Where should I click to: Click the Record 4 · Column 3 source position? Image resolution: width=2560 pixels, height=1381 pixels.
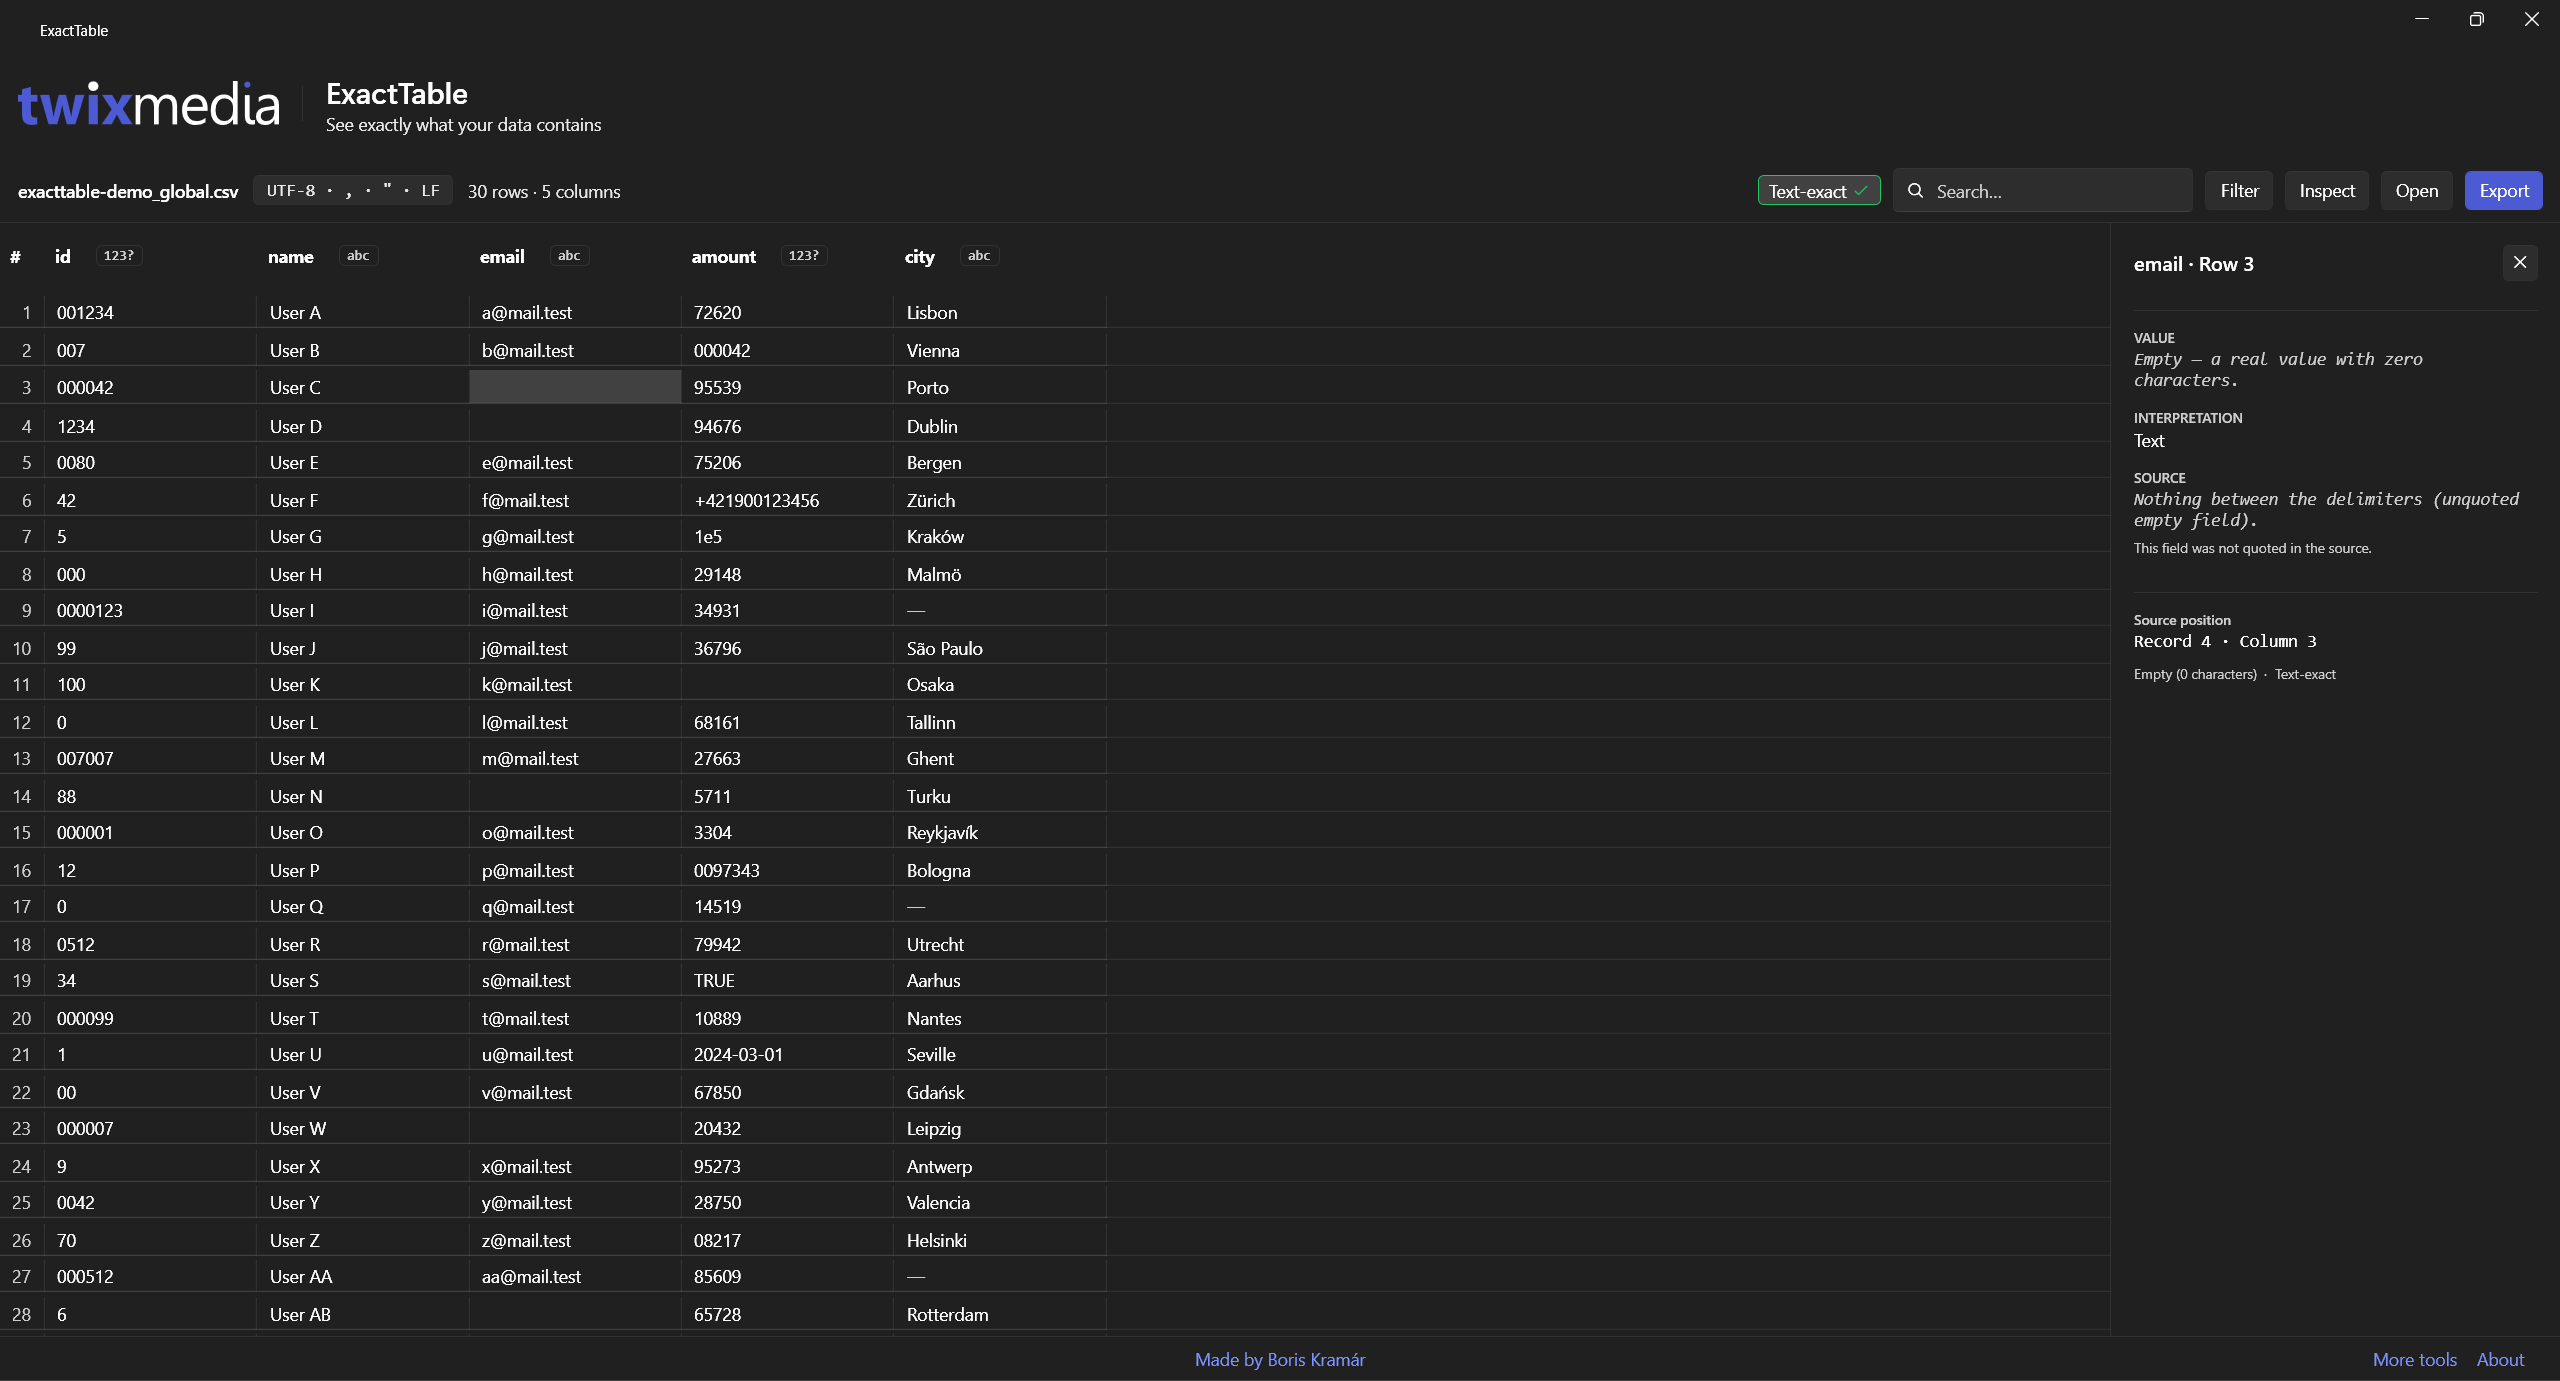2225,641
